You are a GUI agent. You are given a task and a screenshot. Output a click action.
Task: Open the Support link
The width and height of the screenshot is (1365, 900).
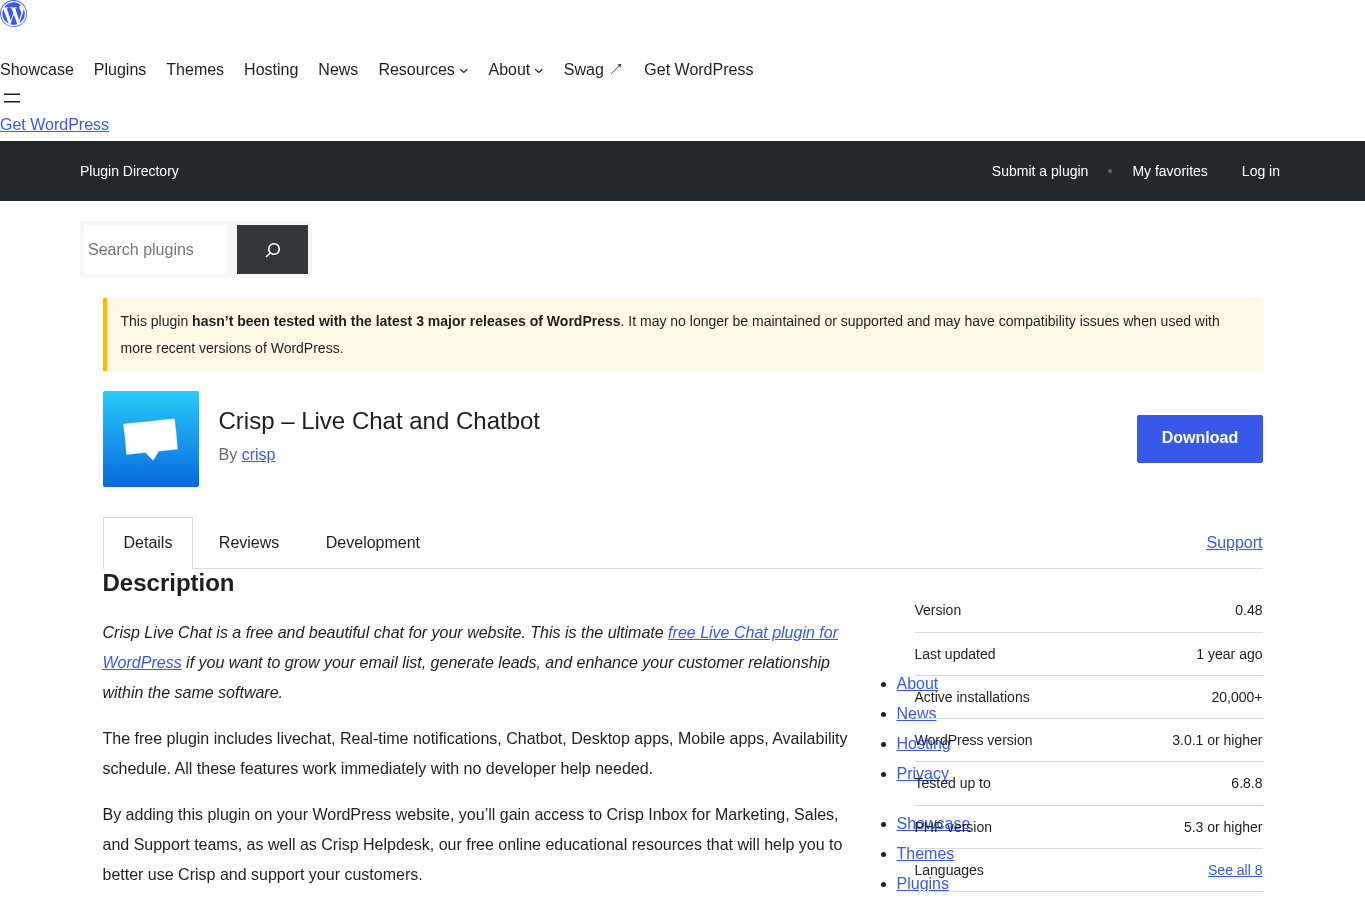coord(1234,543)
